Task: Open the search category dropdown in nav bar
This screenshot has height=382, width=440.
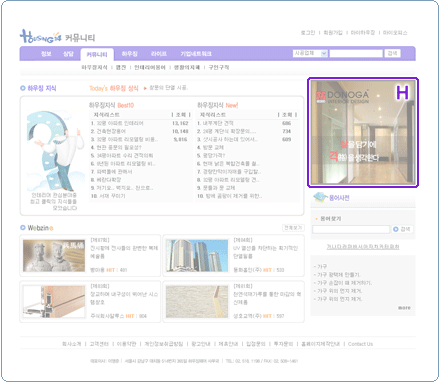Action: click(x=310, y=53)
